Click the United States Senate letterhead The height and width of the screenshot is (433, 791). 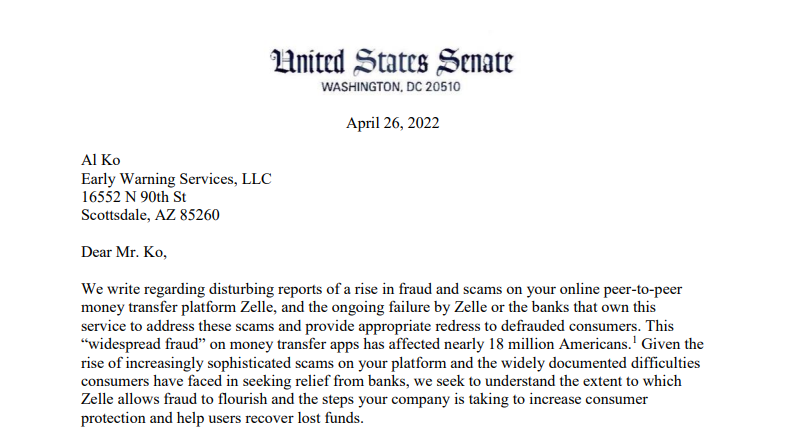[393, 62]
